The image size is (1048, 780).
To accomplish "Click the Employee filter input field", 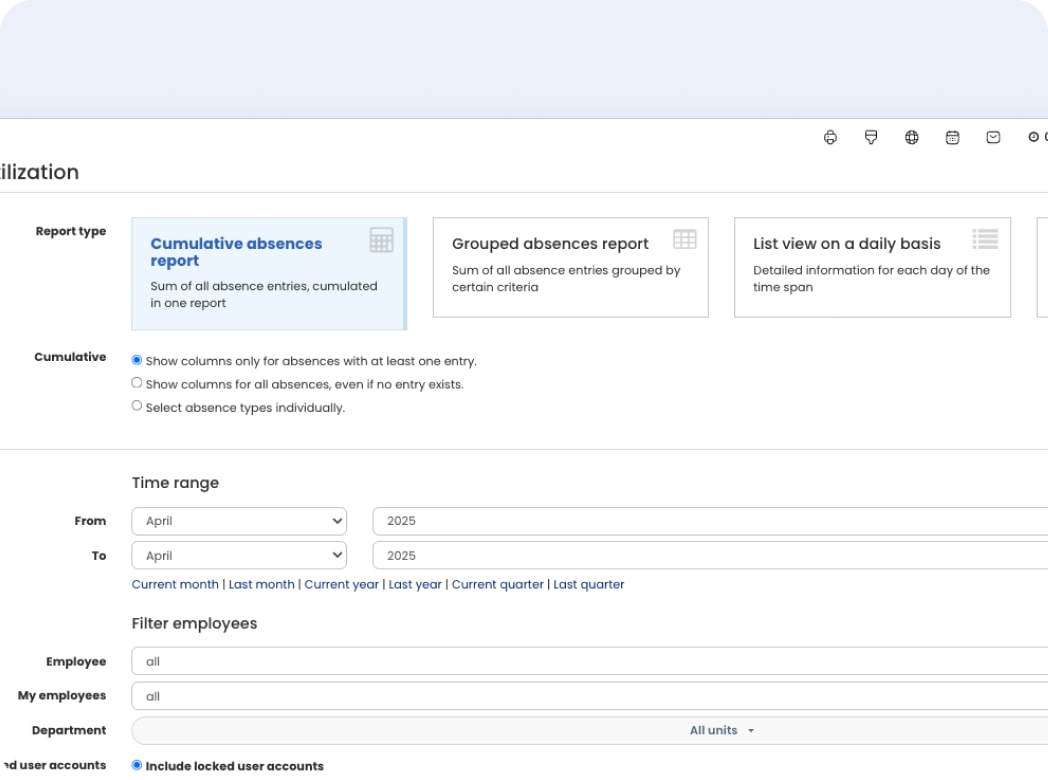I will [590, 661].
